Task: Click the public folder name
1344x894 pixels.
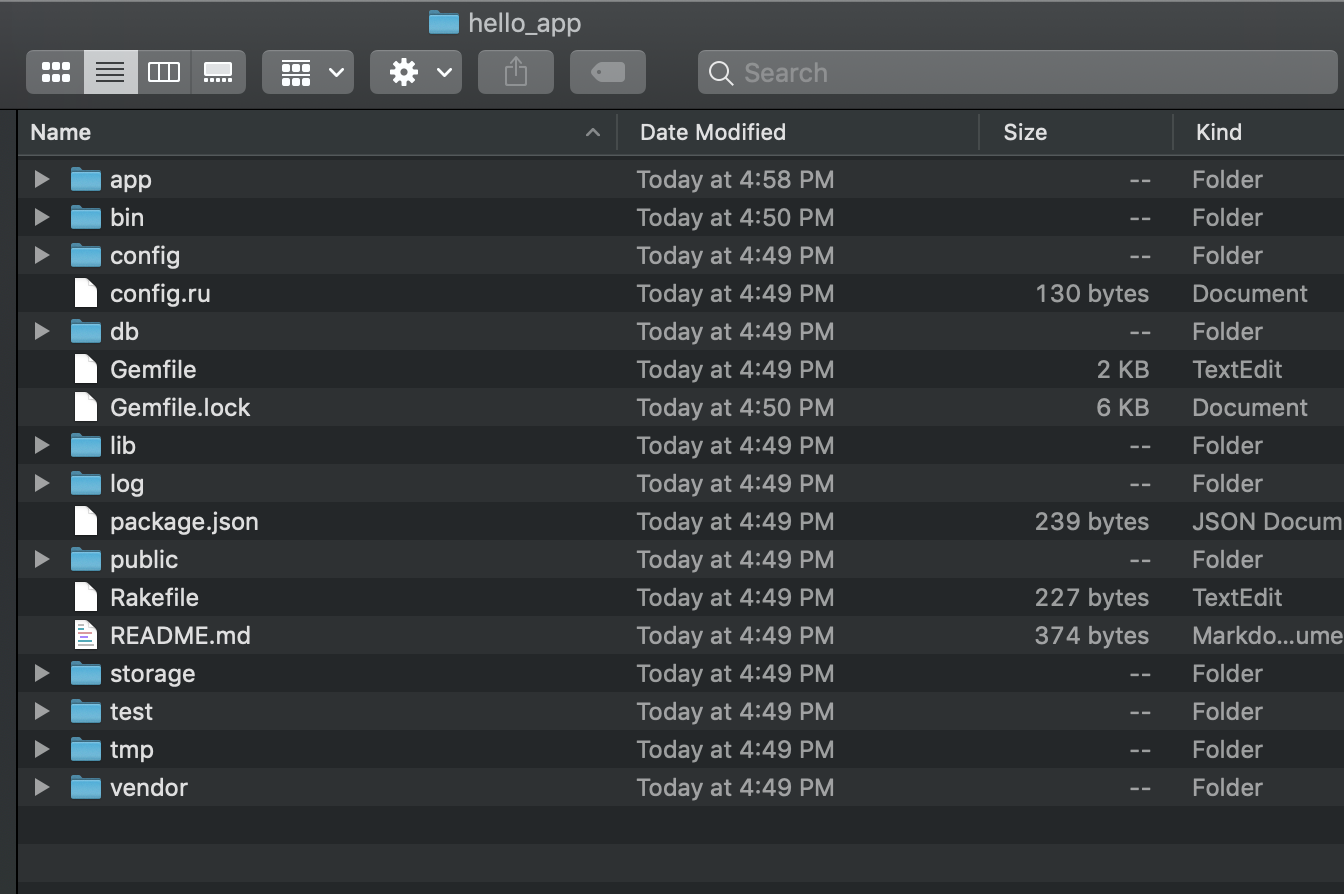Action: click(x=144, y=559)
